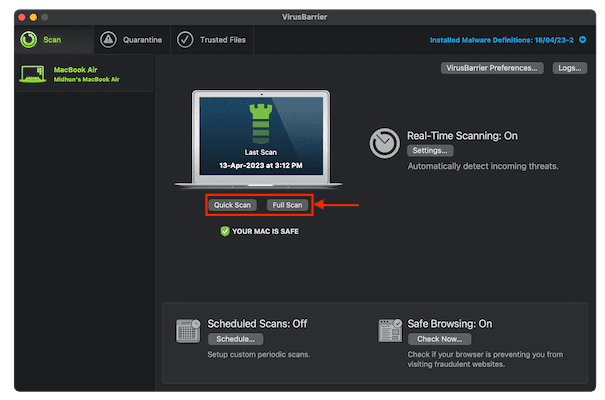The height and width of the screenshot is (400, 605).
Task: Open the Quarantine tab
Action: click(131, 40)
